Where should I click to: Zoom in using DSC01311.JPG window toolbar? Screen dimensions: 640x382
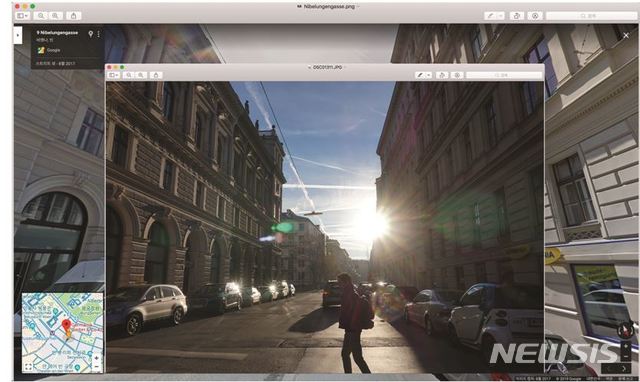(141, 75)
